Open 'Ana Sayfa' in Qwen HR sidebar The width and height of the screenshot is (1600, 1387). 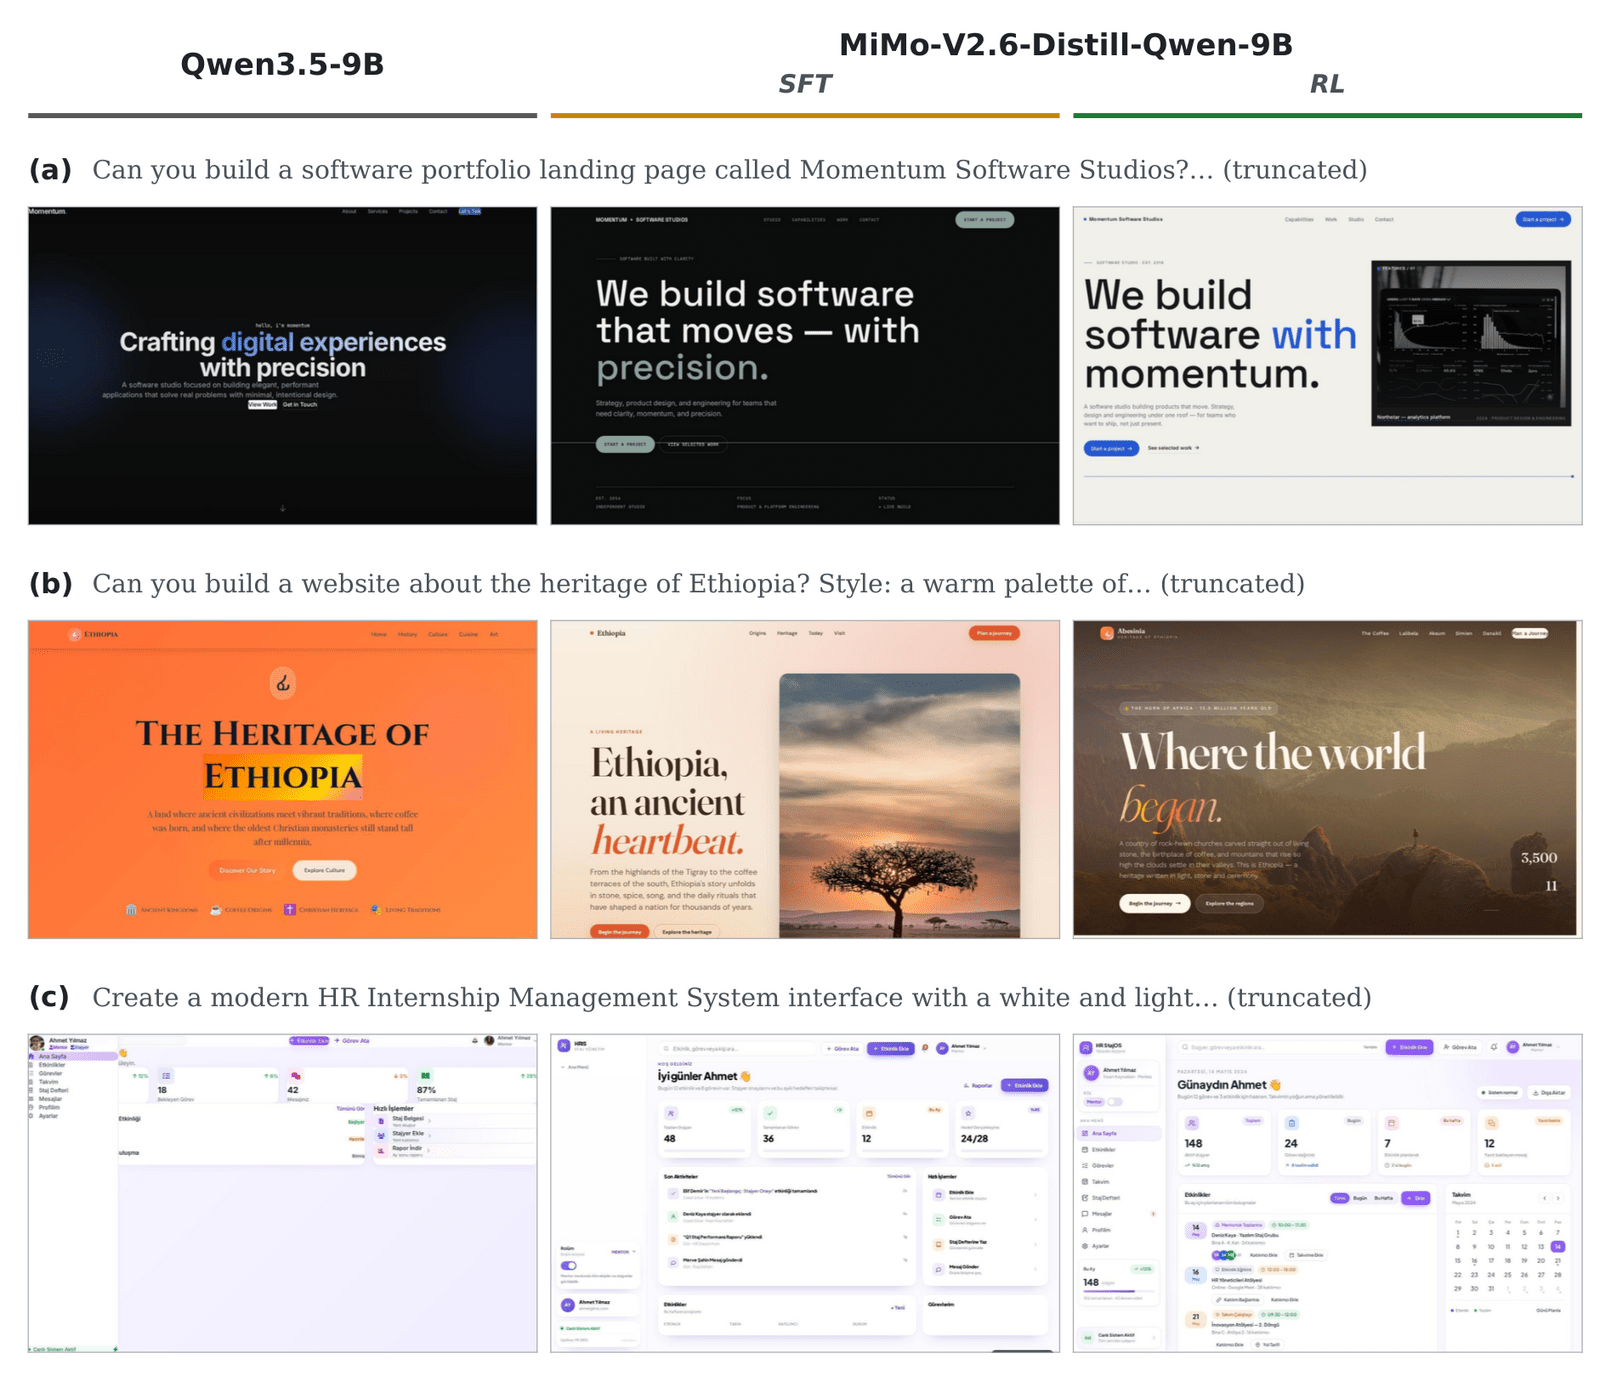[x=72, y=1056]
